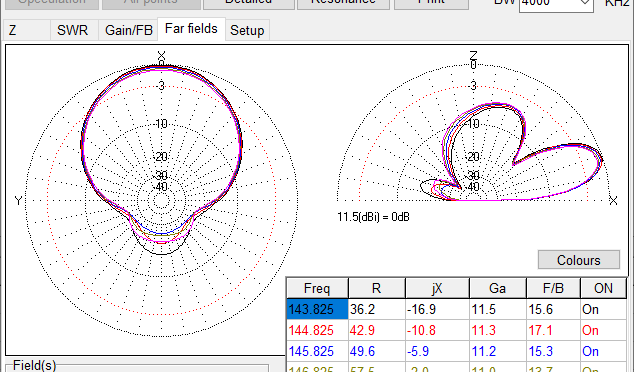Screen dimensions: 634x372
Task: Click R value 36.2
Action: [x=376, y=309]
